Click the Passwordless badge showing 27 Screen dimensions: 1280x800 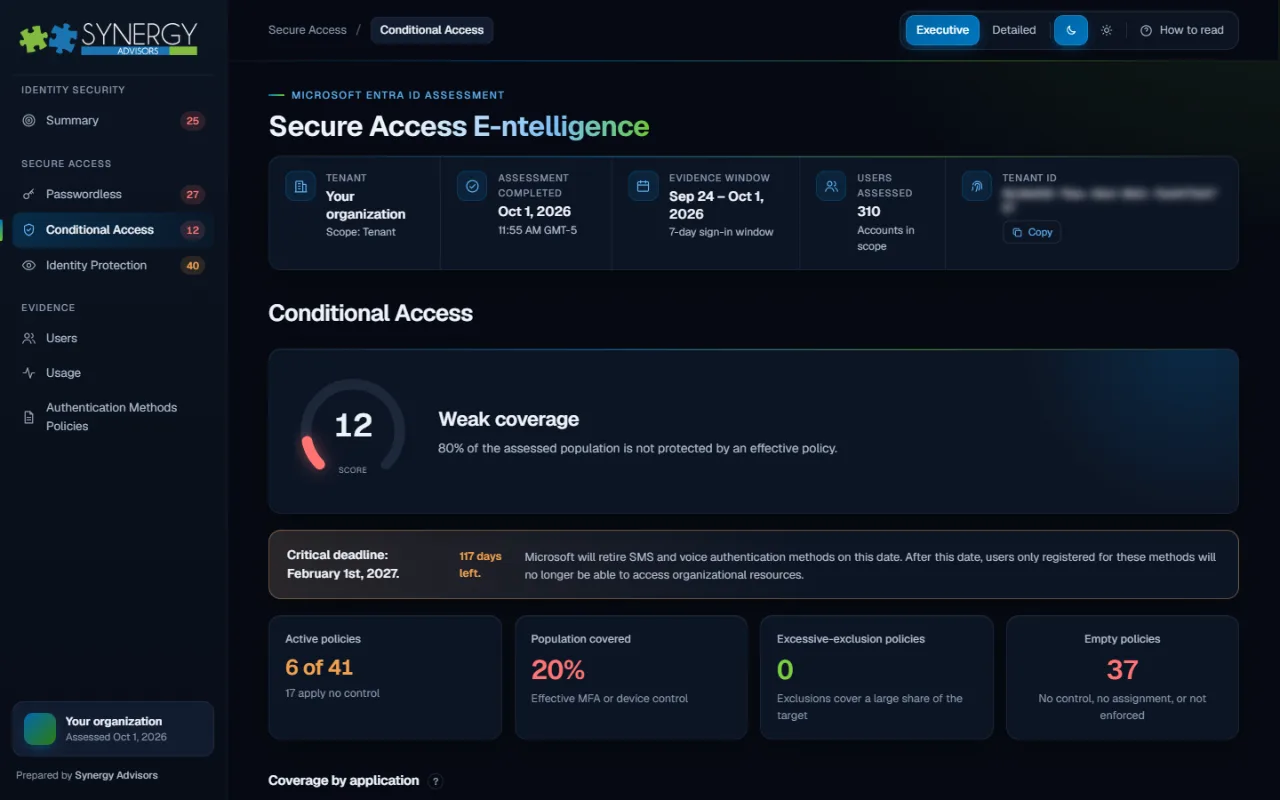[193, 195]
